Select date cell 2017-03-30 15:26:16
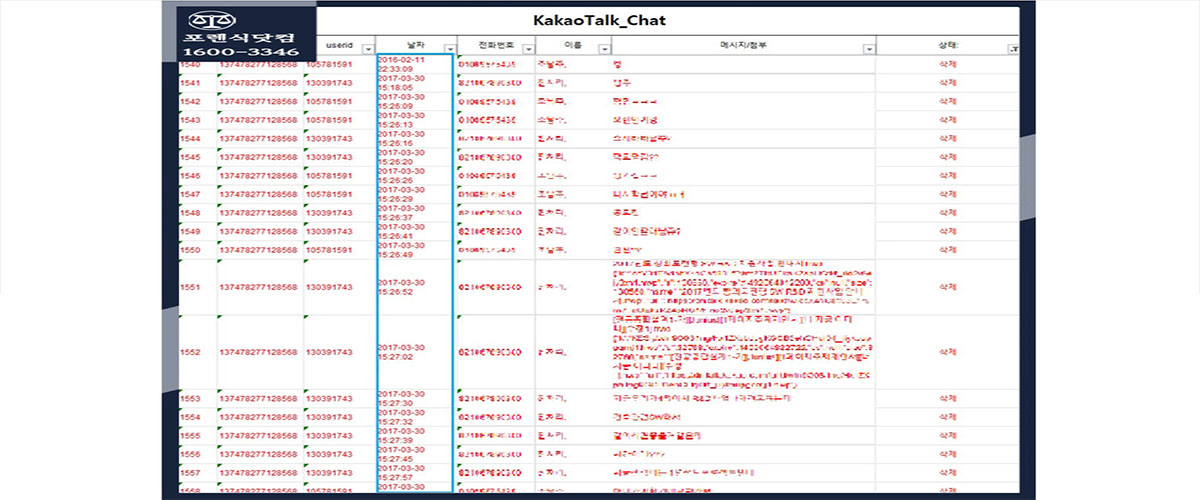Viewport: 1200px width, 500px height. [x=415, y=138]
